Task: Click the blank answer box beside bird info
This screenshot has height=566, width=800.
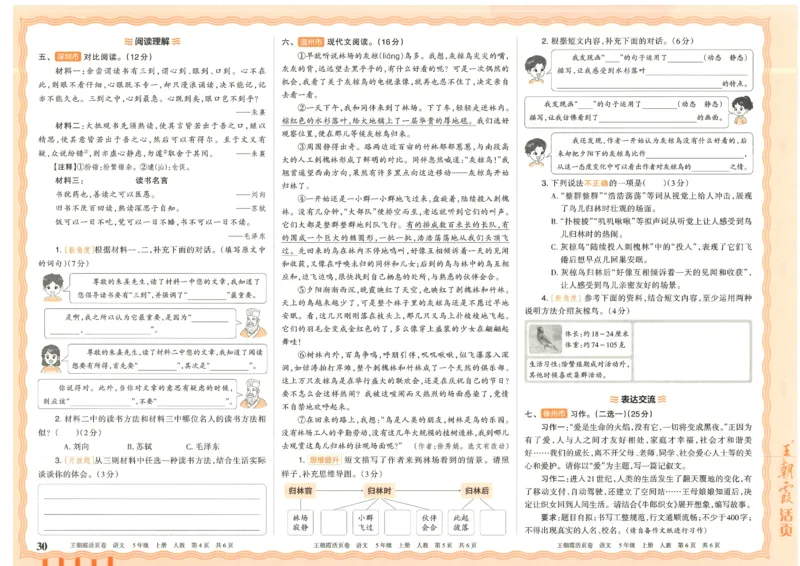Action: pyautogui.click(x=691, y=351)
